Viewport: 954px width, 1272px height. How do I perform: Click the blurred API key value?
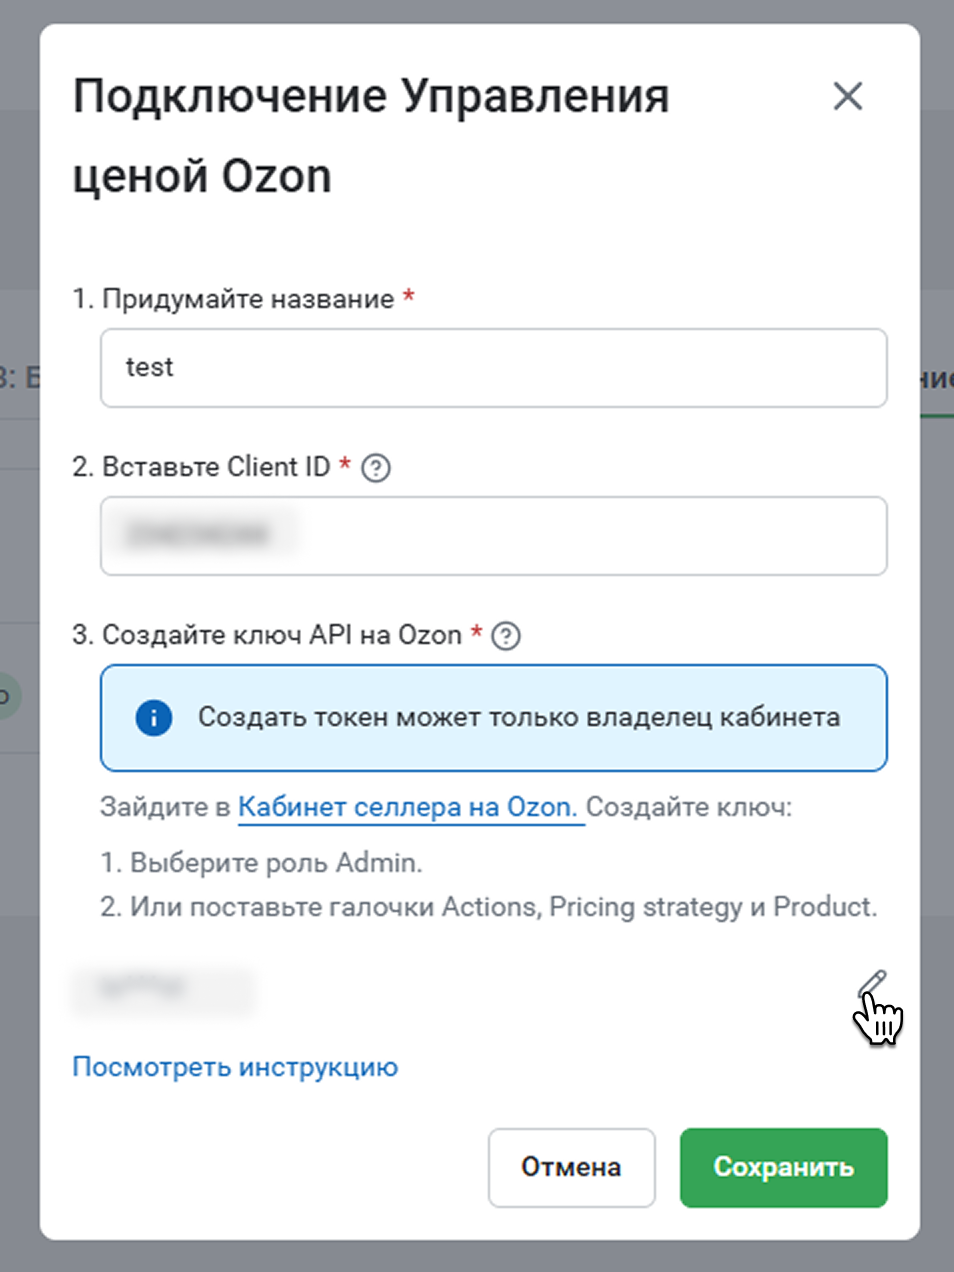pyautogui.click(x=161, y=989)
